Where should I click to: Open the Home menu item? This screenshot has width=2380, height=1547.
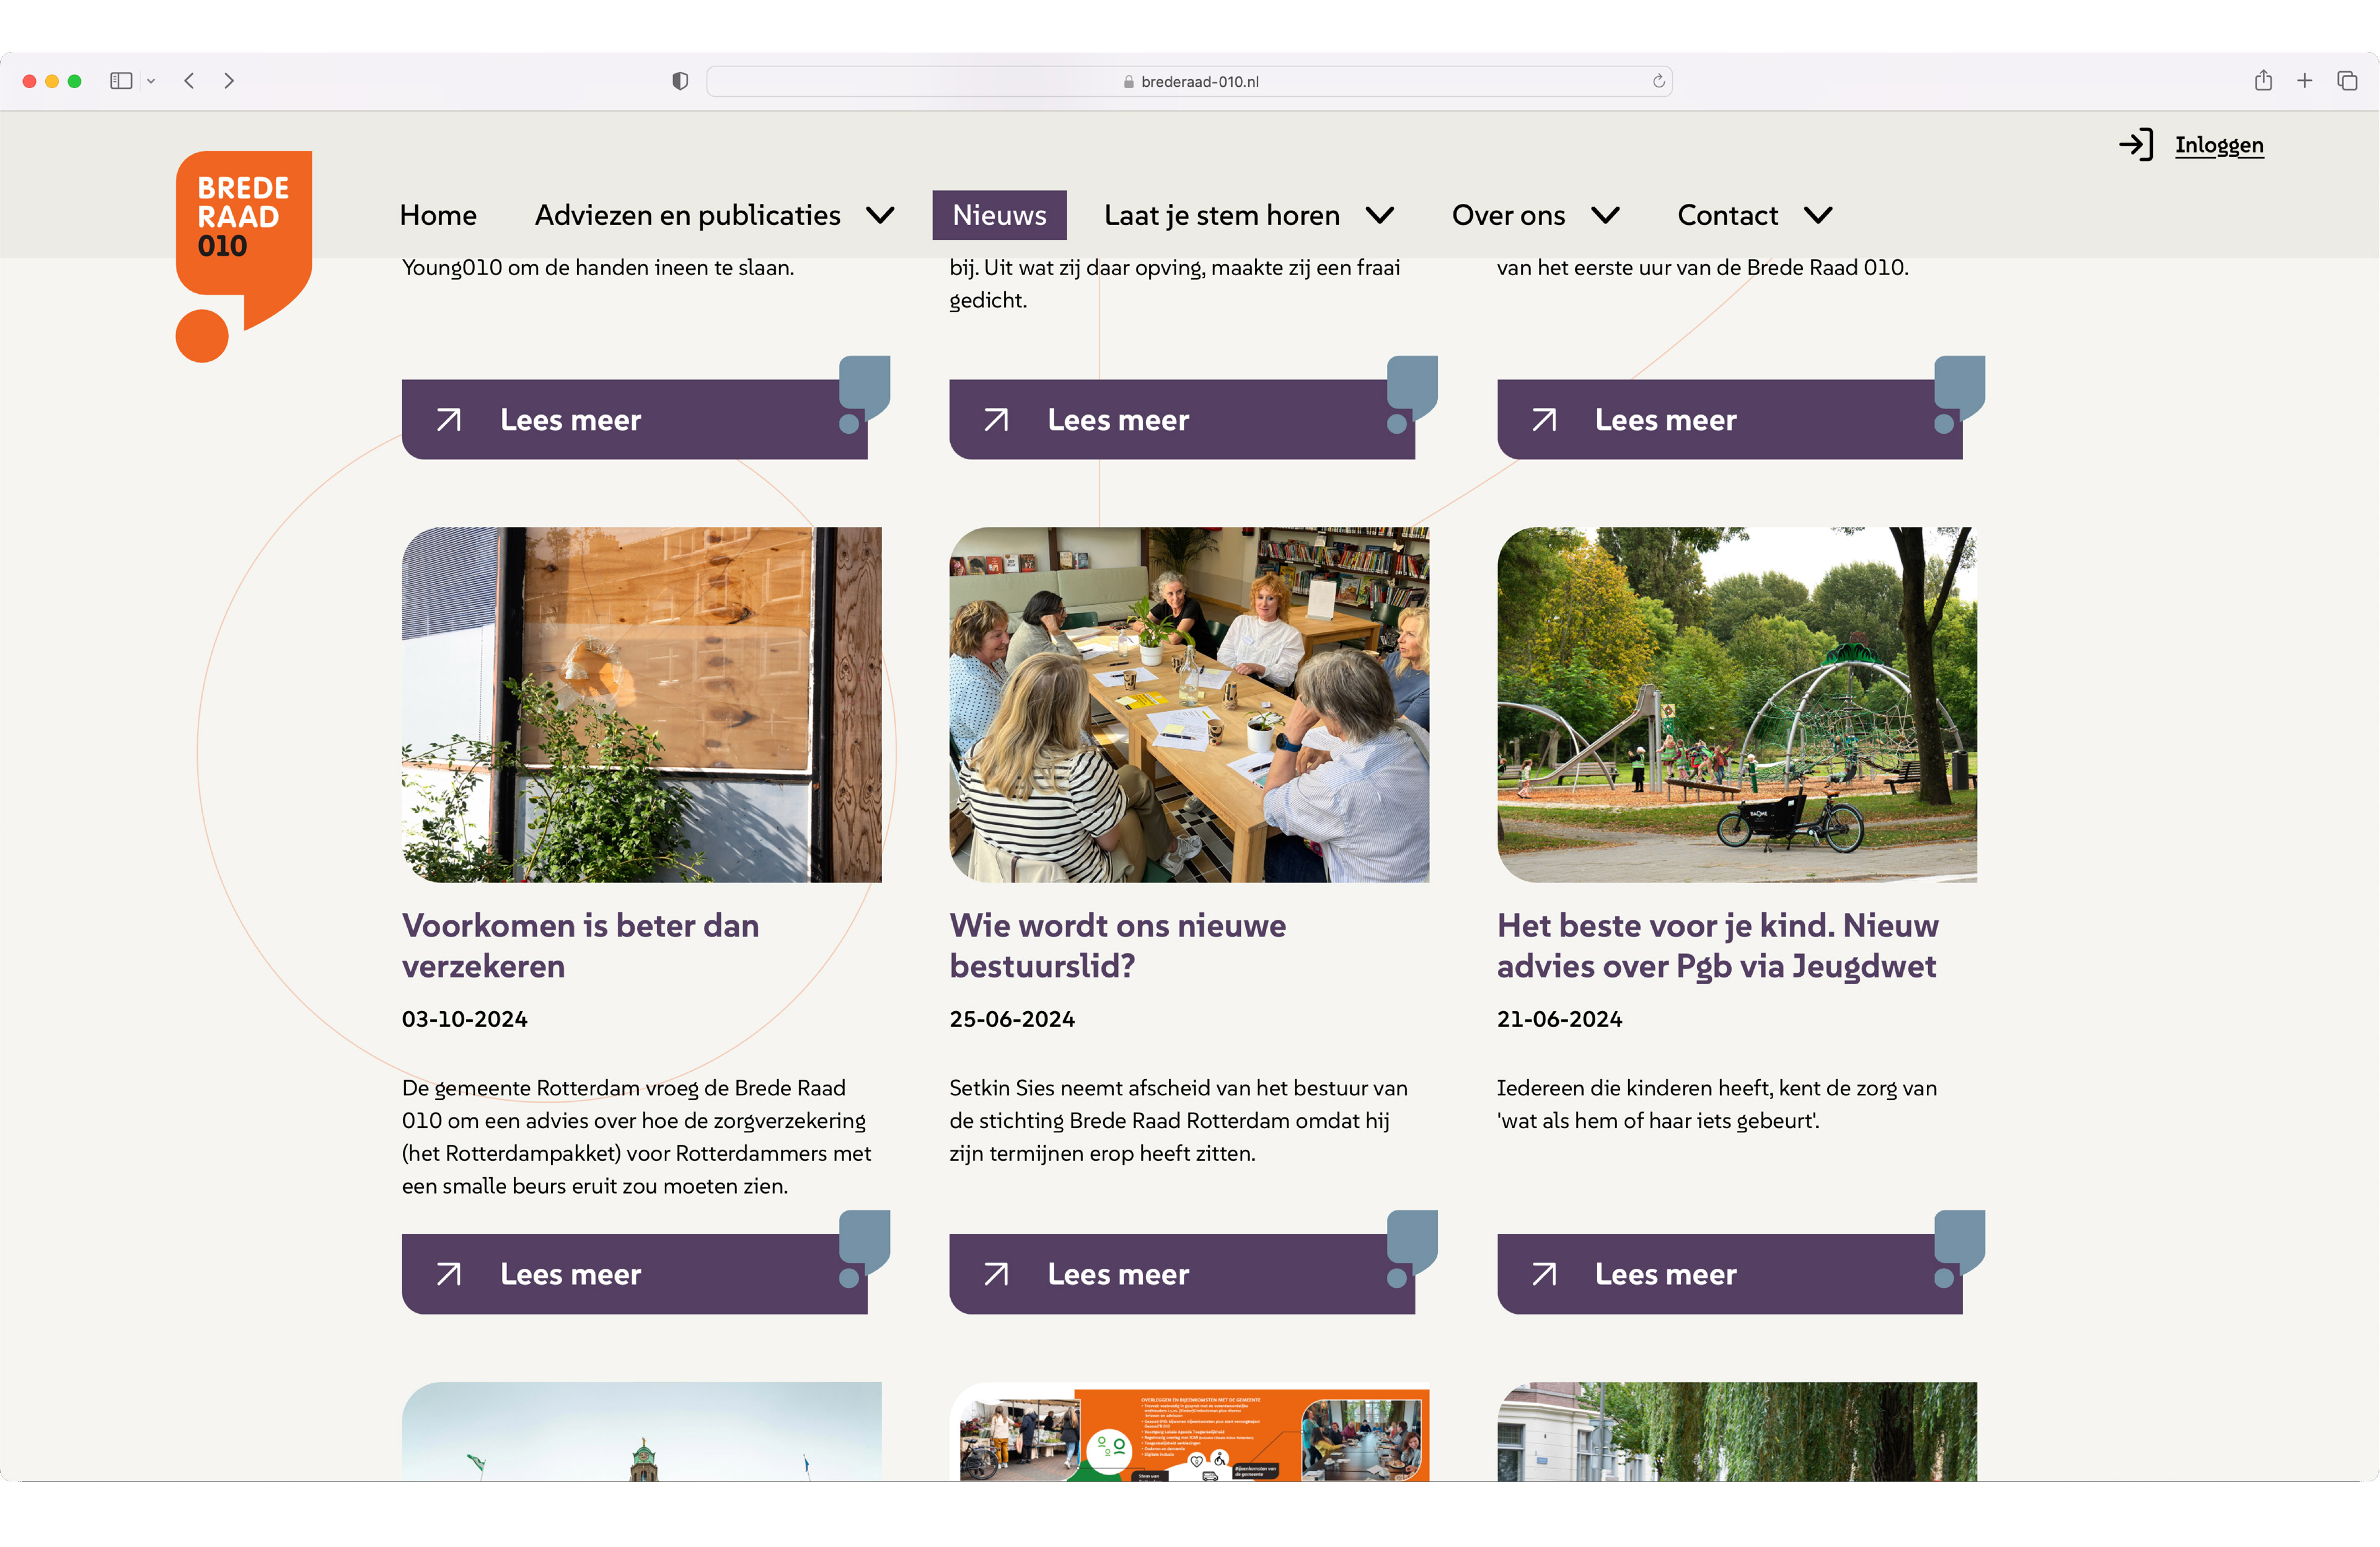pyautogui.click(x=438, y=215)
